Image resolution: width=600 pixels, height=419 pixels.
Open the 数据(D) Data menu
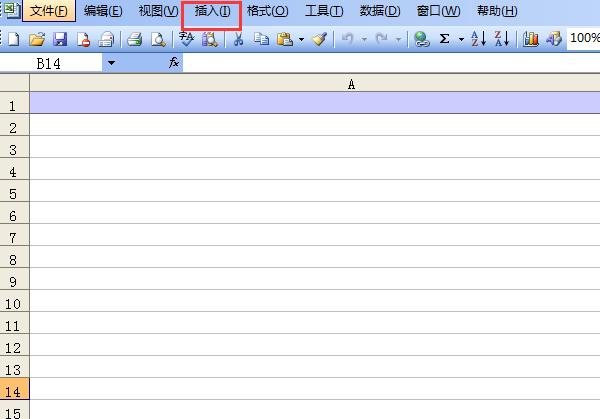[380, 11]
